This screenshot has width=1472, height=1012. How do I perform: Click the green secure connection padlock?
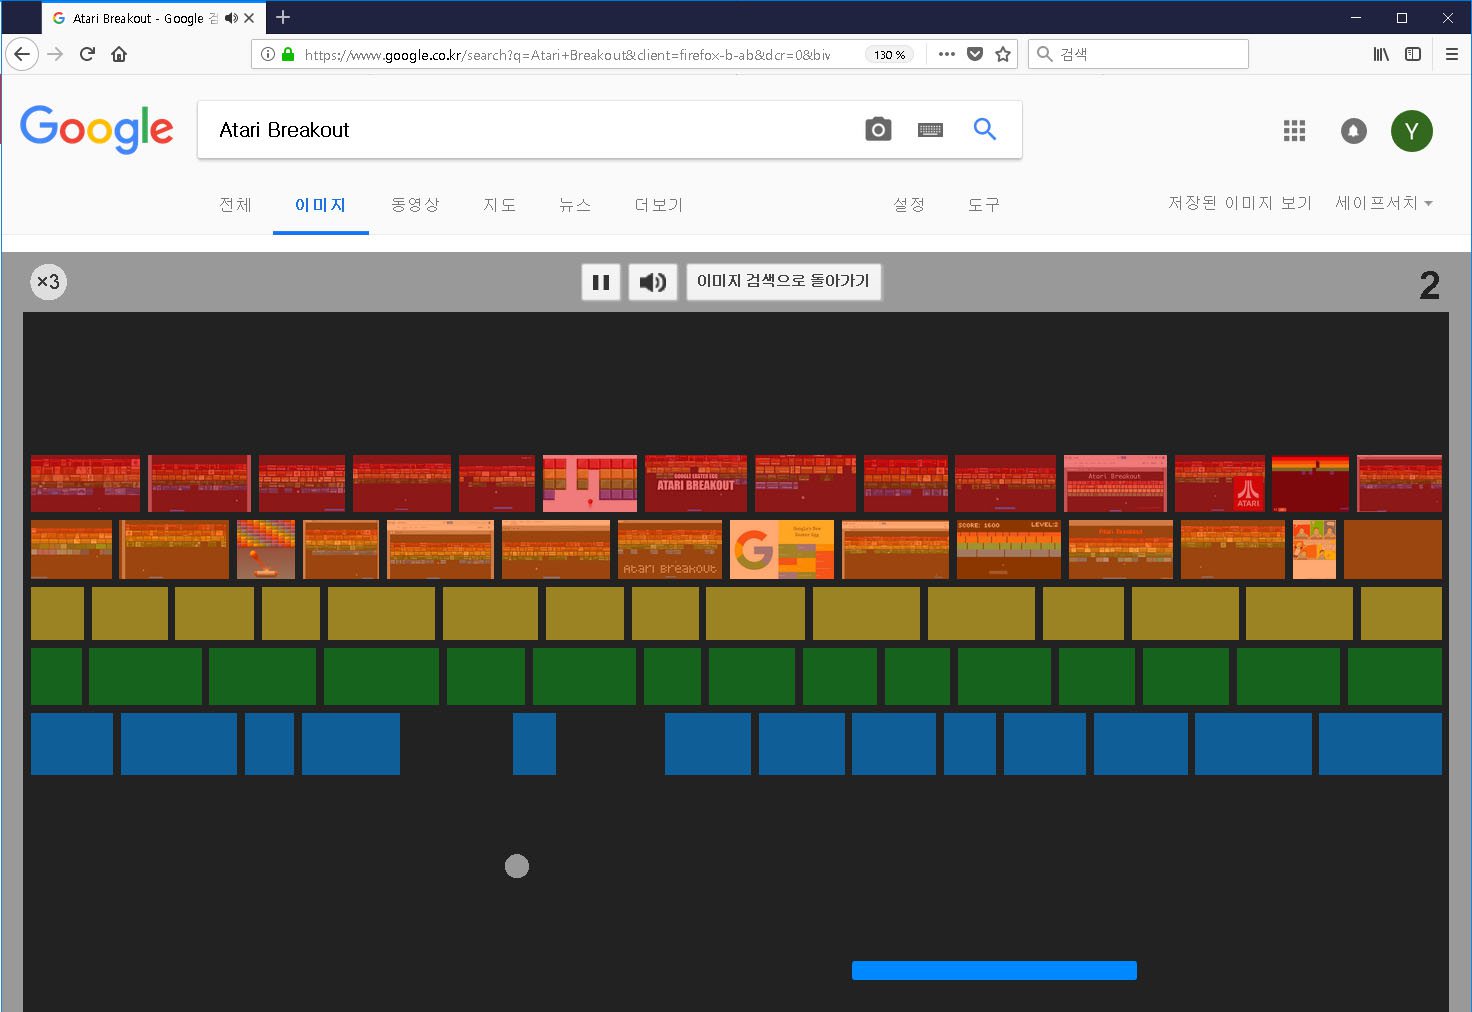point(288,54)
